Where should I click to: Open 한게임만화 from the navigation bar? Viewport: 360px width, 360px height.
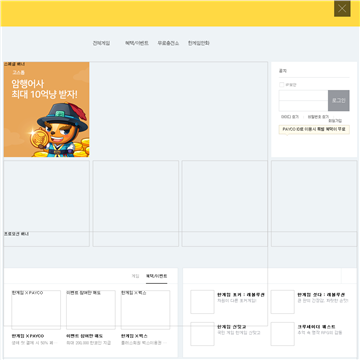click(x=199, y=43)
